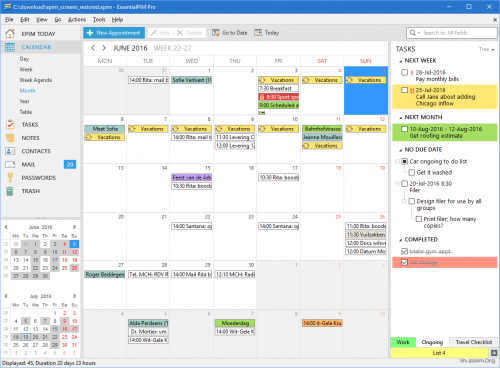Click the Edit pencil icon
Image resolution: width=500 pixels, height=368 pixels.
[154, 33]
